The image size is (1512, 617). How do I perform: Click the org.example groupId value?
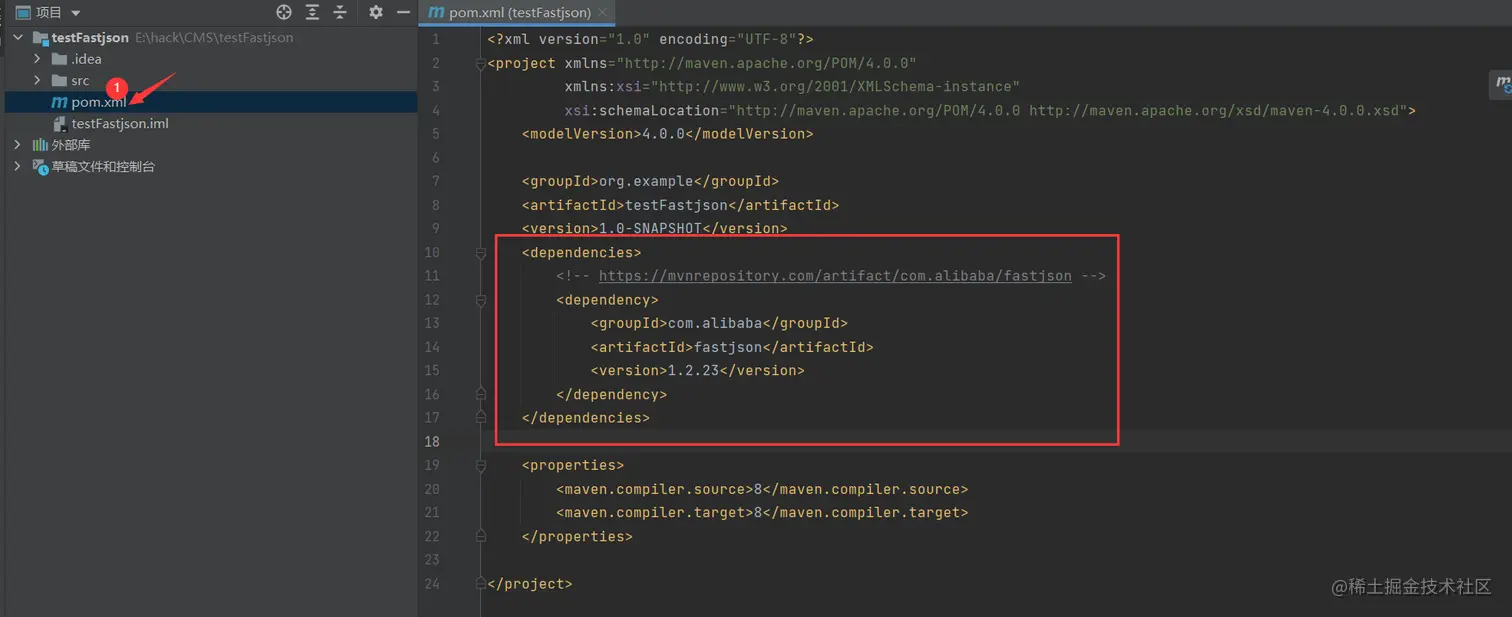click(645, 181)
